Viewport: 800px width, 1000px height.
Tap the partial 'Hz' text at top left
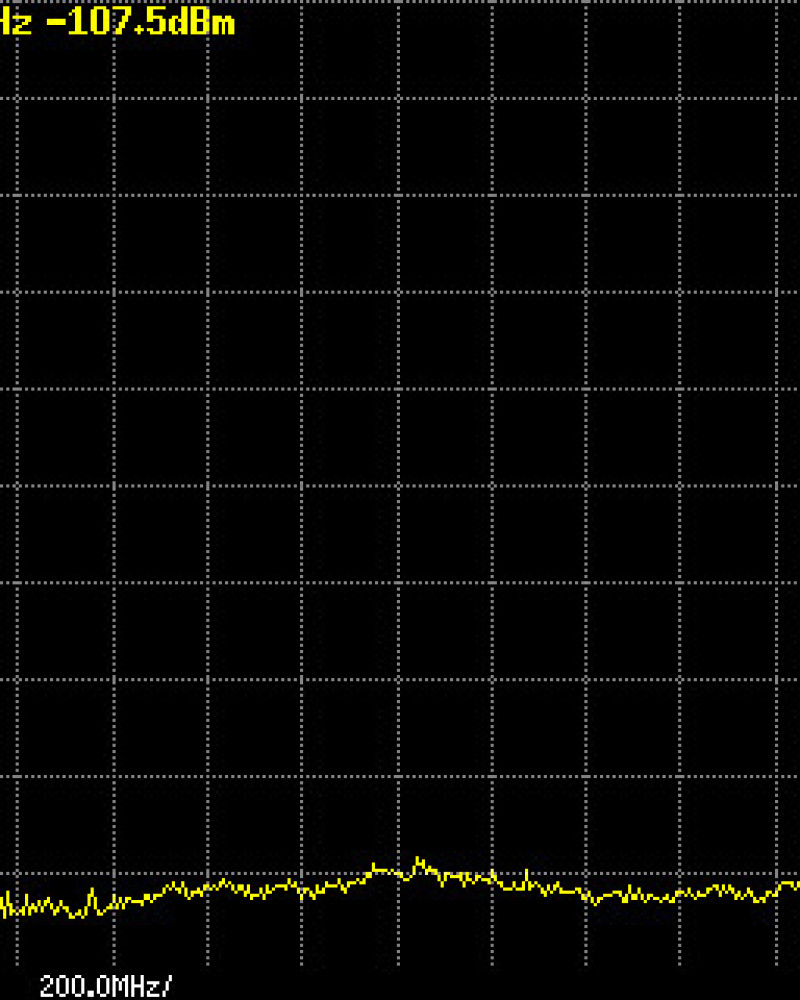click(x=16, y=22)
